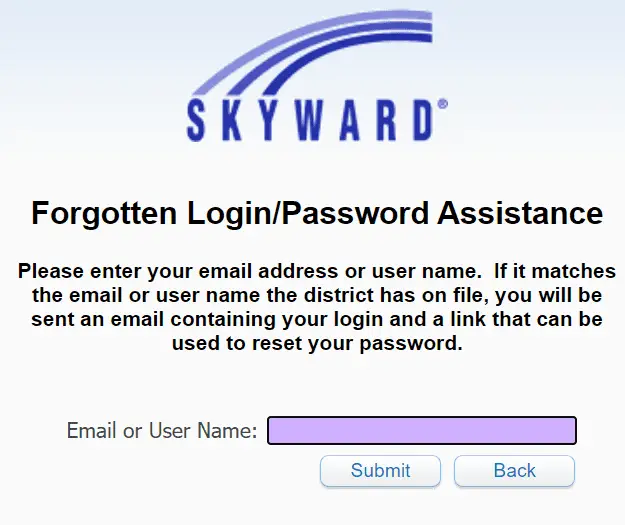Screen dimensions: 625x525
Task: Click the word 'Assistance' in the heading
Action: [520, 213]
